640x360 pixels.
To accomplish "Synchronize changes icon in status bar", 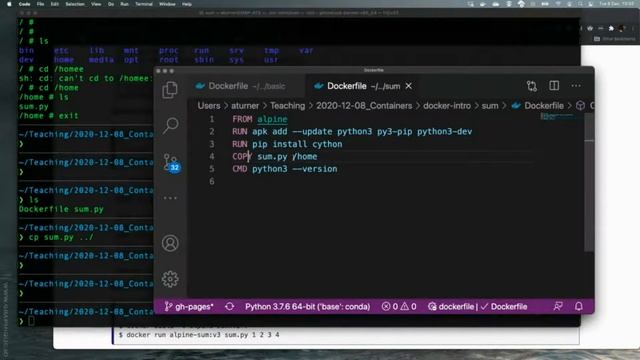I will (229, 307).
